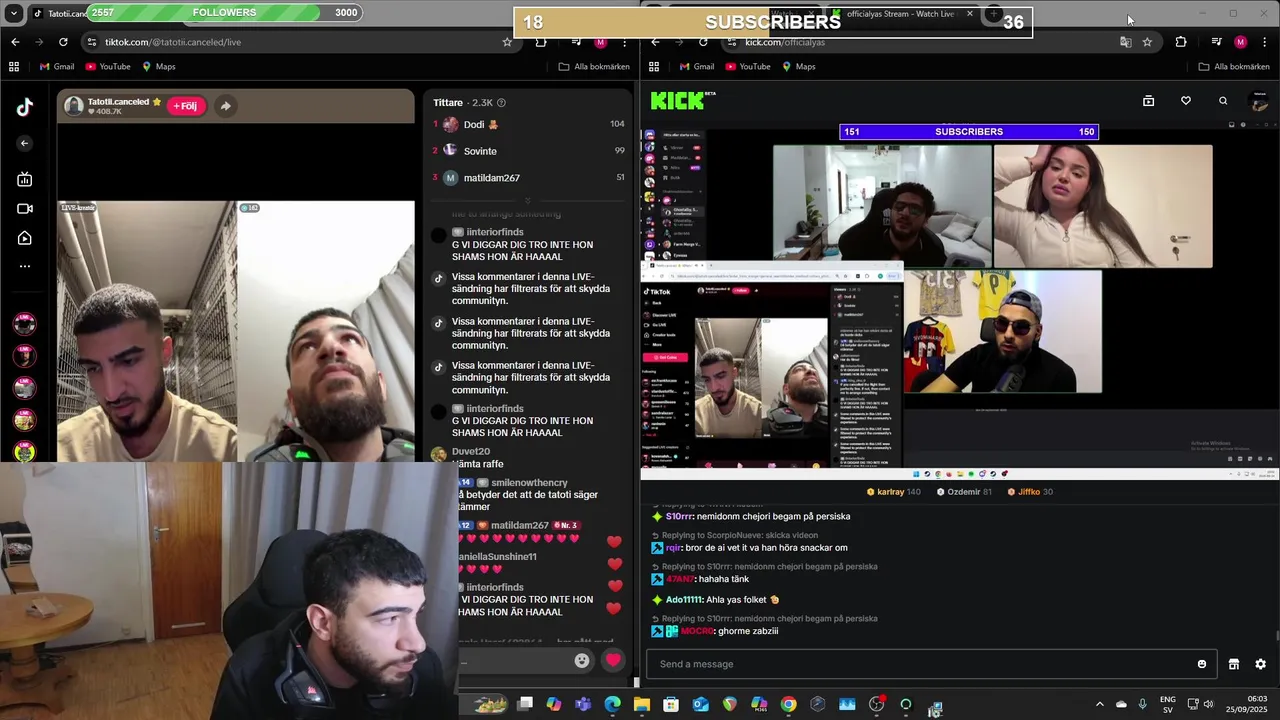The height and width of the screenshot is (720, 1280).
Task: Open the camera Go LIVE icon in the TikTok sidebar
Action: [x=25, y=208]
